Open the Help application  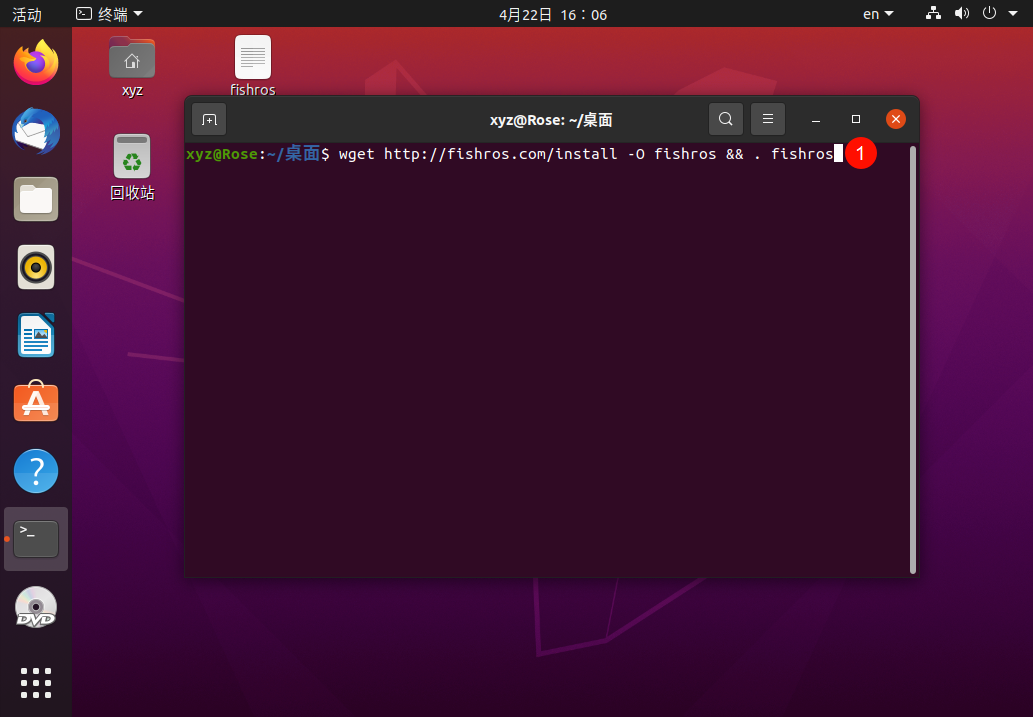click(x=36, y=471)
